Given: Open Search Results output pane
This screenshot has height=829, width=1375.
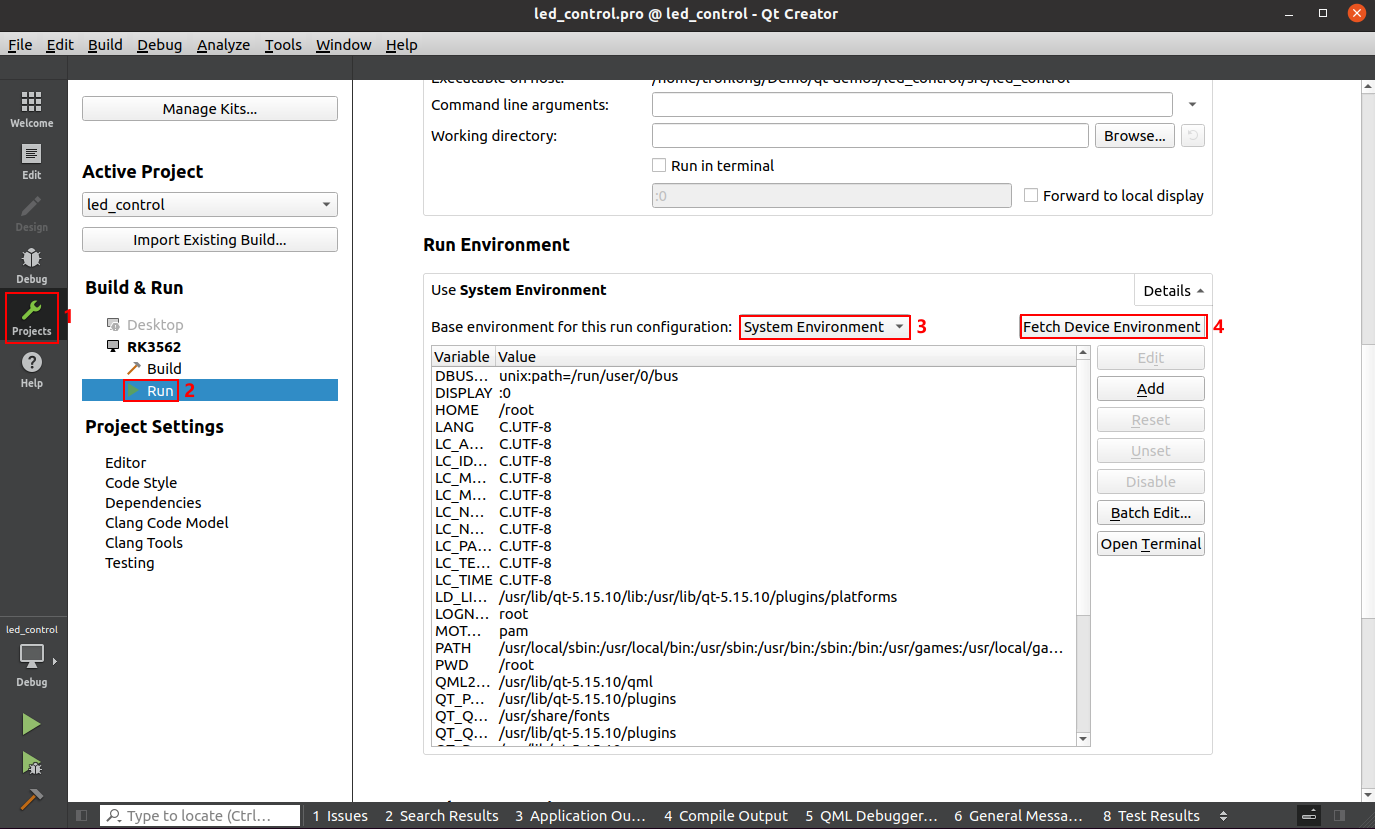Looking at the screenshot, I should pos(441,816).
